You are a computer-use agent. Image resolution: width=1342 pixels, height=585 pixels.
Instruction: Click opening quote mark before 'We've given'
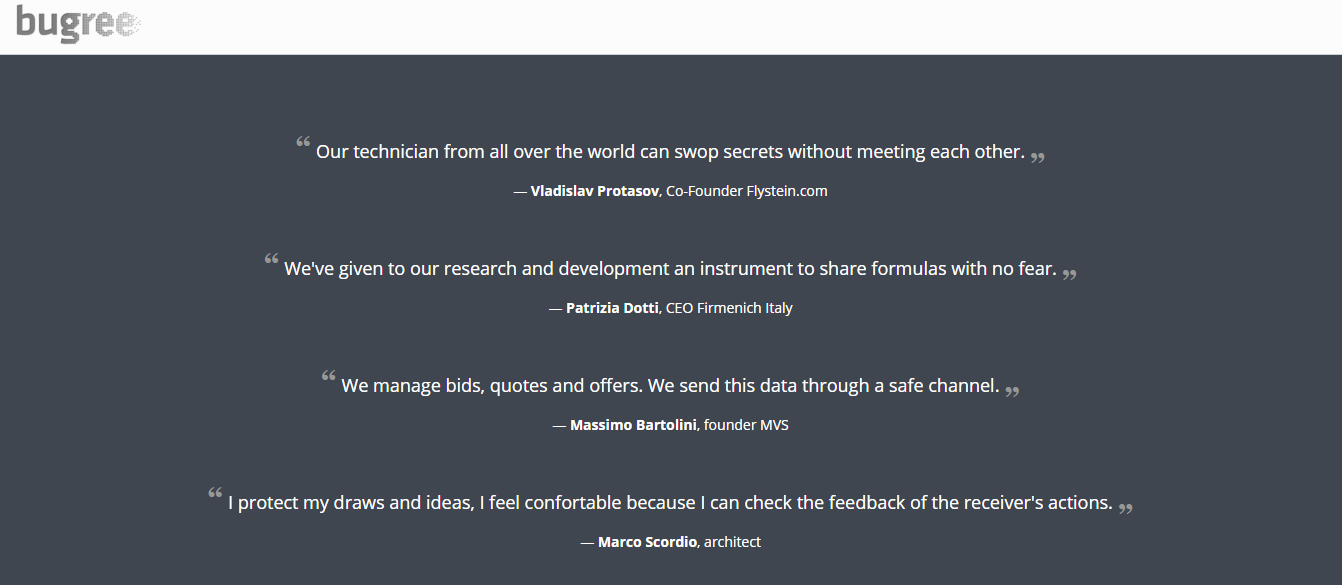point(271,260)
